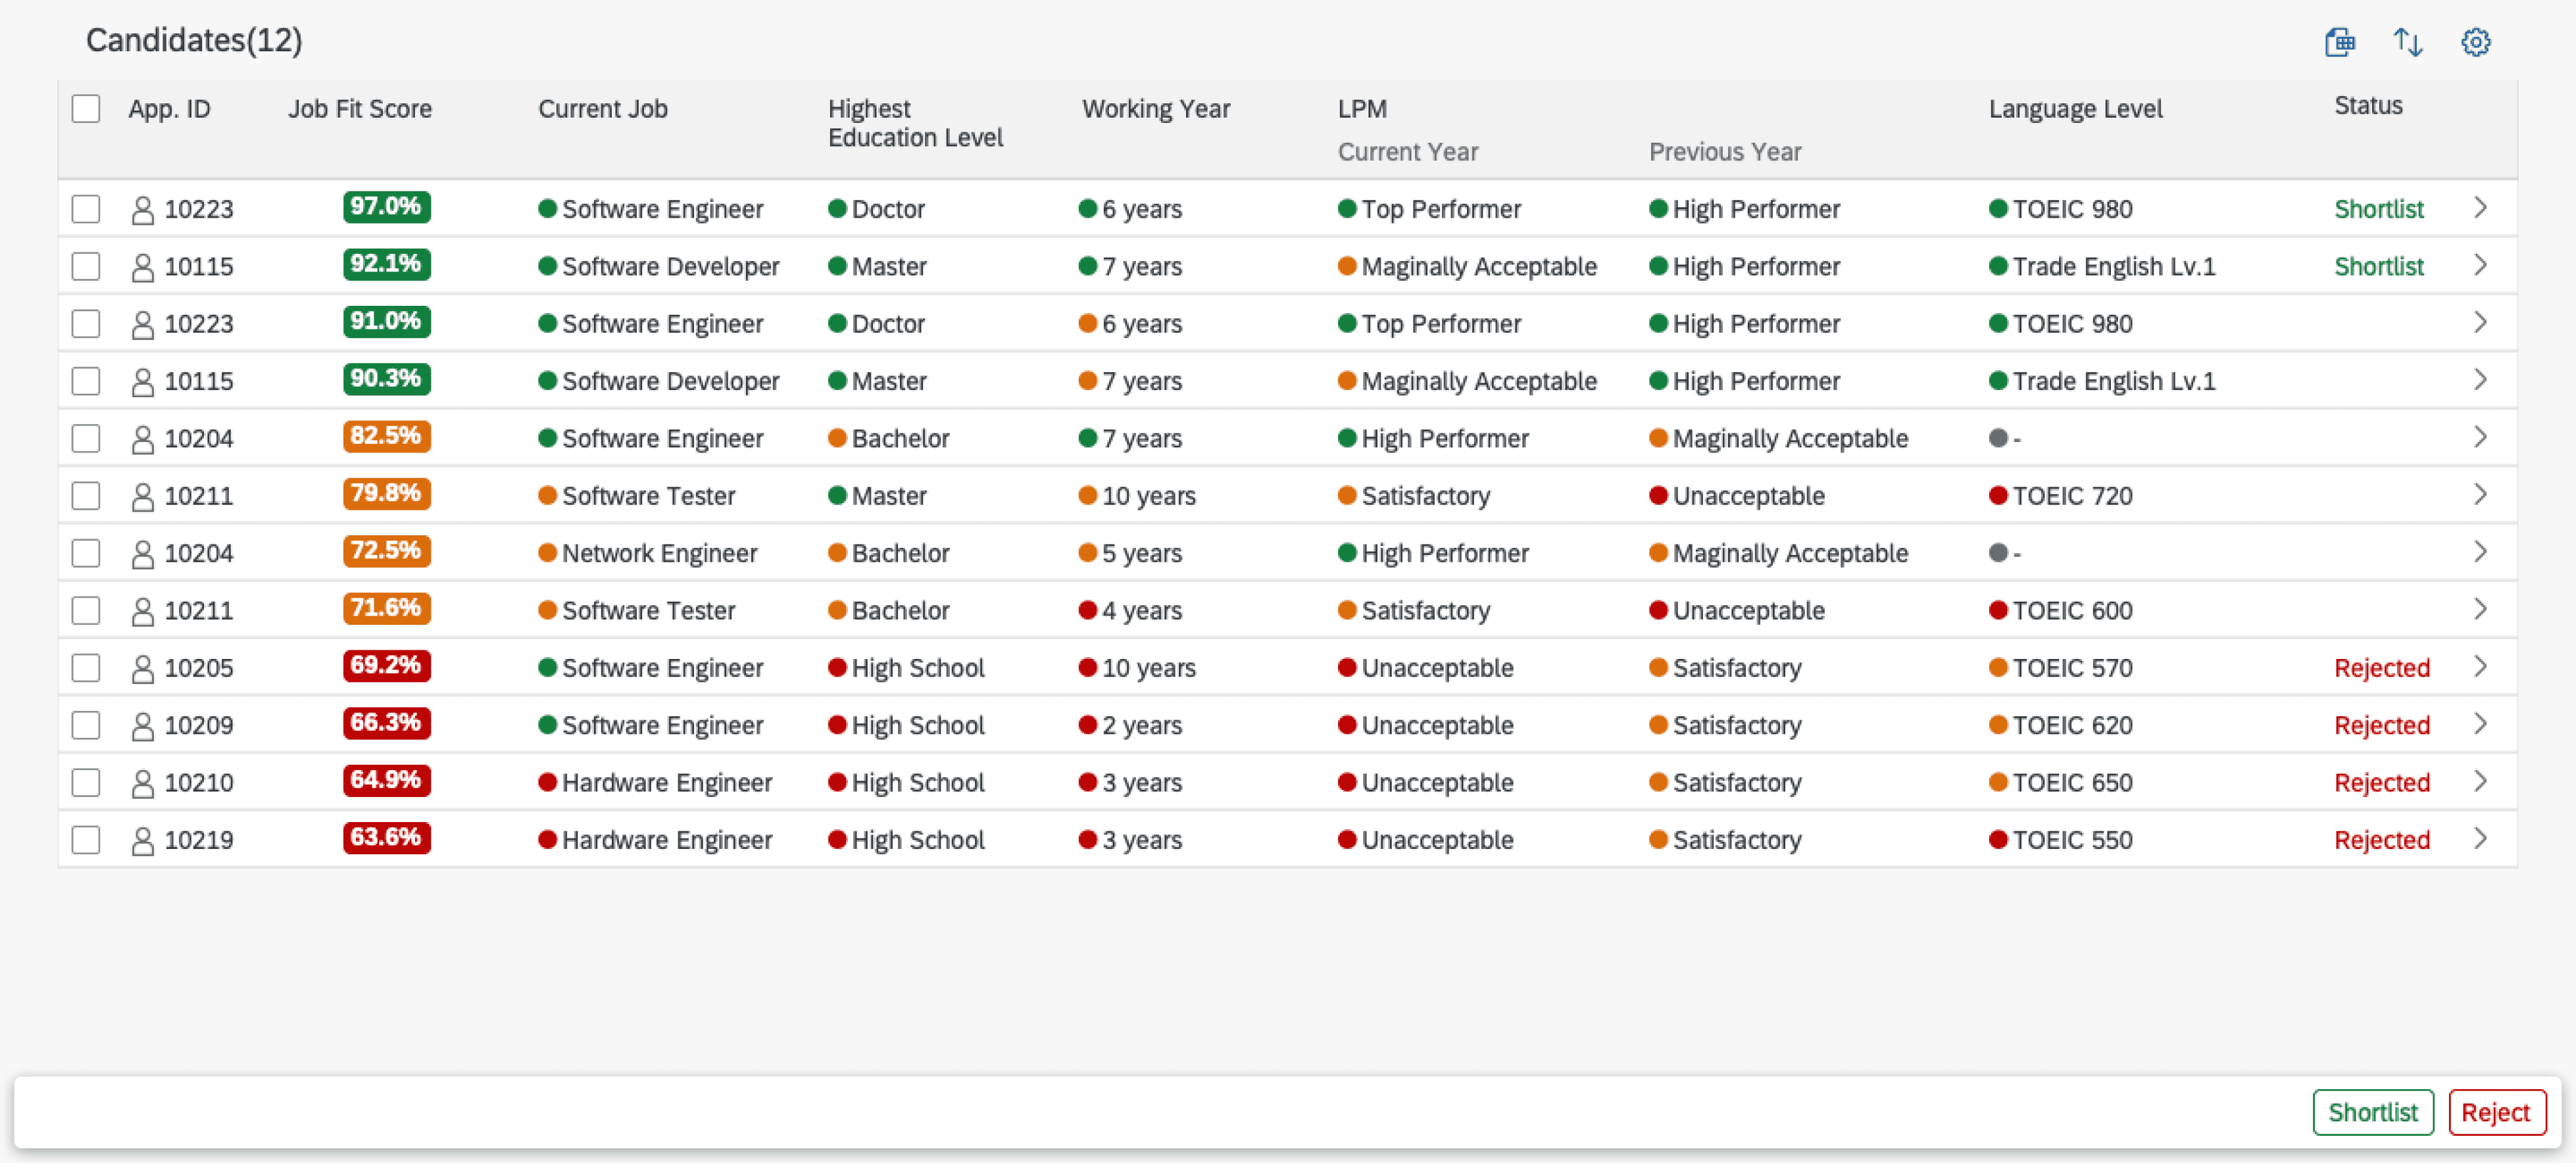Click the 97.0% job fit score badge

click(x=386, y=207)
